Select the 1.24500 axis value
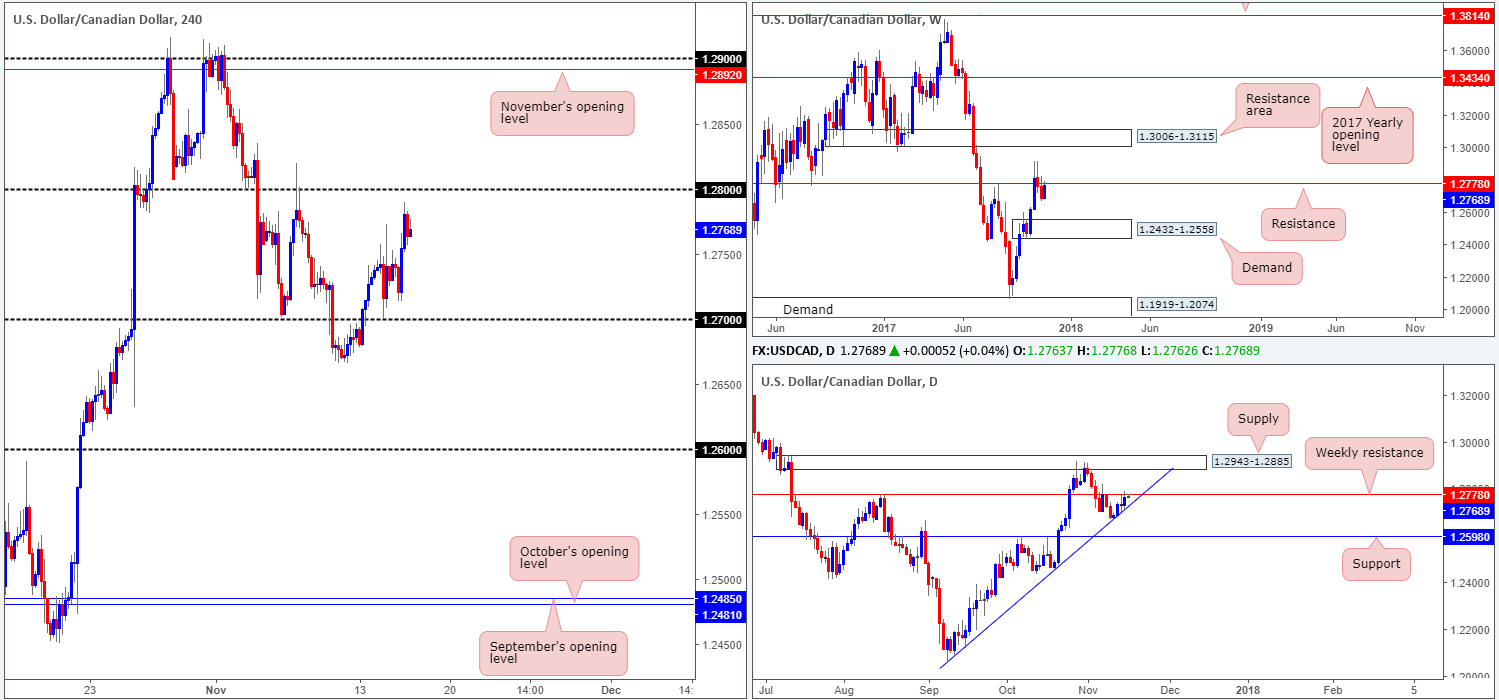 pos(720,644)
